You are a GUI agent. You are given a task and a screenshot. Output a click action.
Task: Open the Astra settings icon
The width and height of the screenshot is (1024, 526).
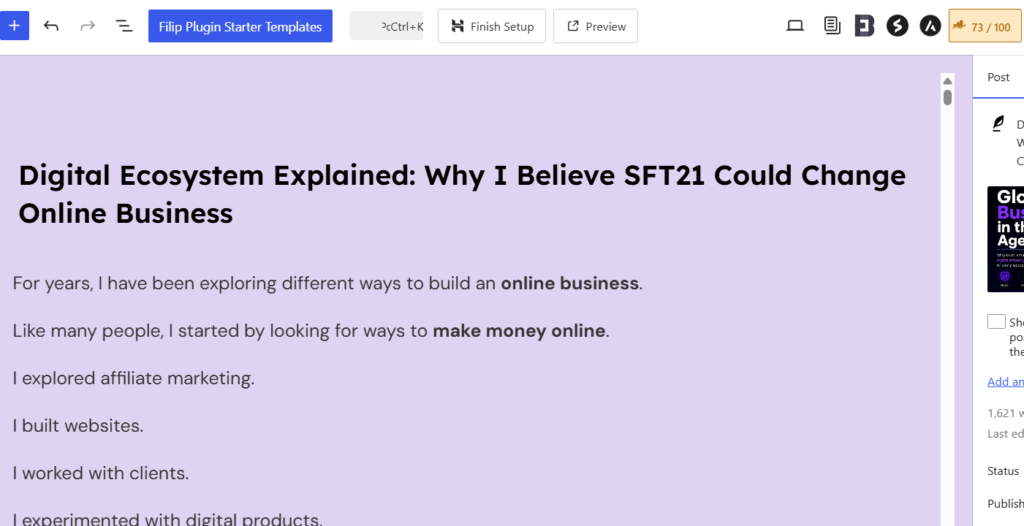point(930,26)
